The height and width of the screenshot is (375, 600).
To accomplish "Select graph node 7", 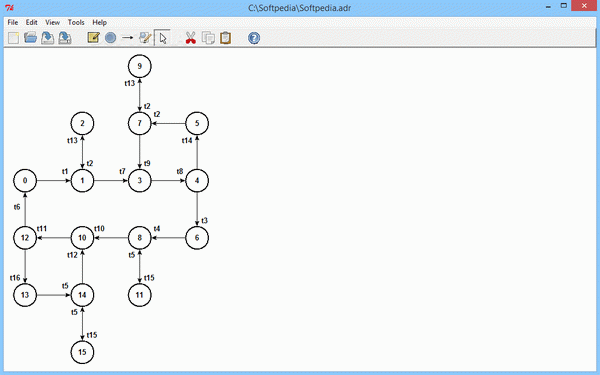I will 140,123.
